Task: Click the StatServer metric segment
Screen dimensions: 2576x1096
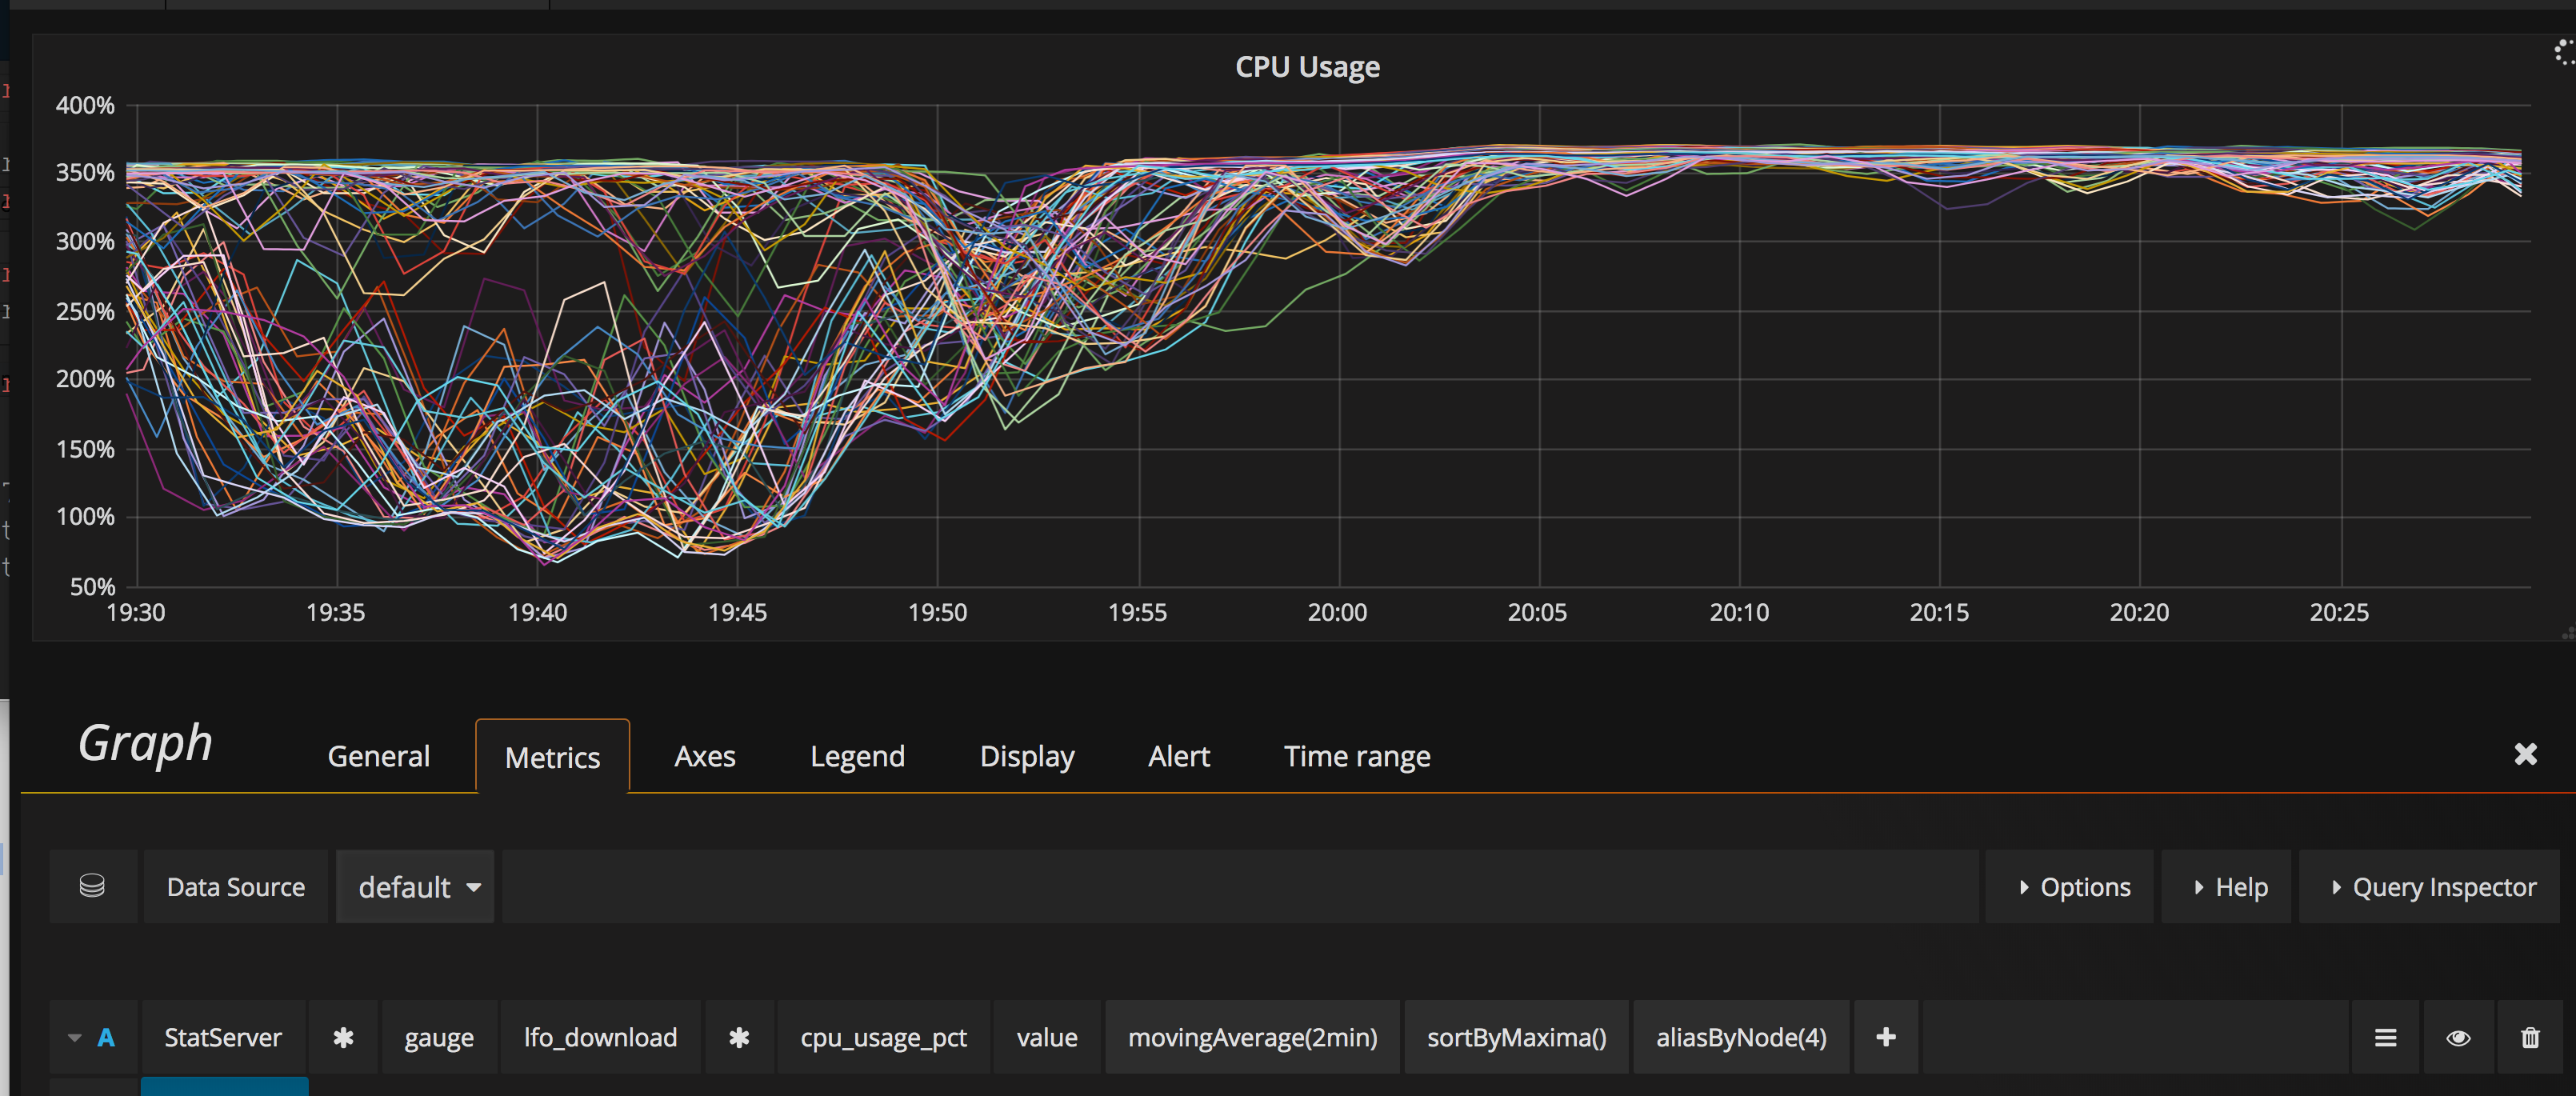Action: (223, 1037)
